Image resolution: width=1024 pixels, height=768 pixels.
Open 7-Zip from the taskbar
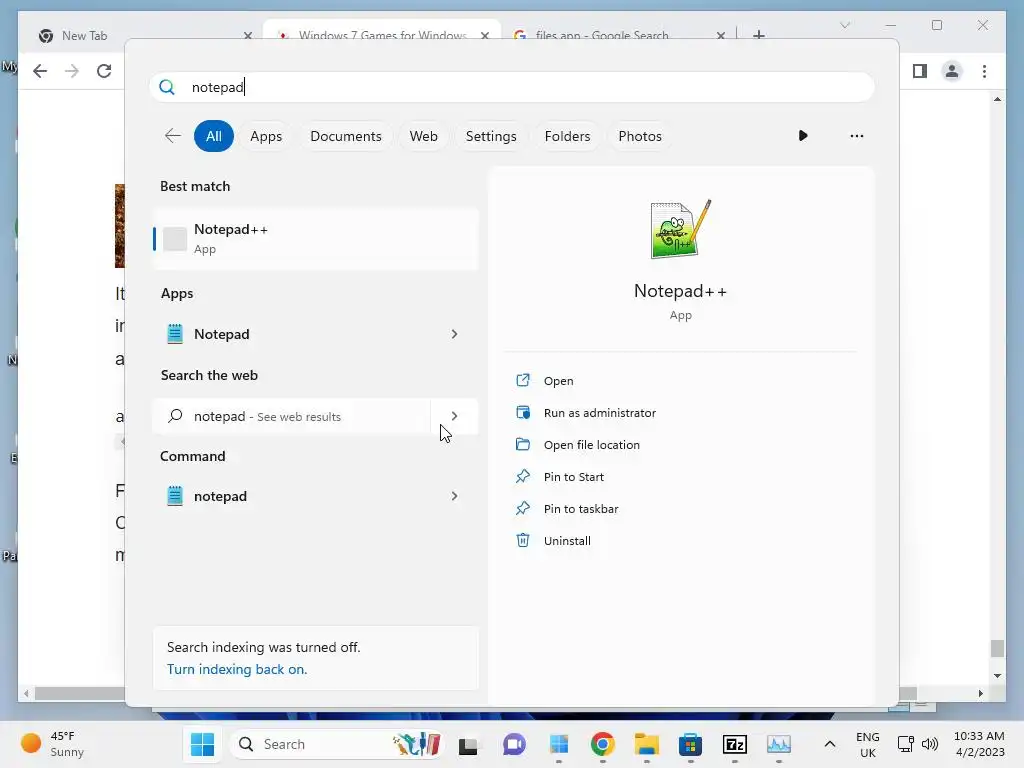click(x=735, y=744)
